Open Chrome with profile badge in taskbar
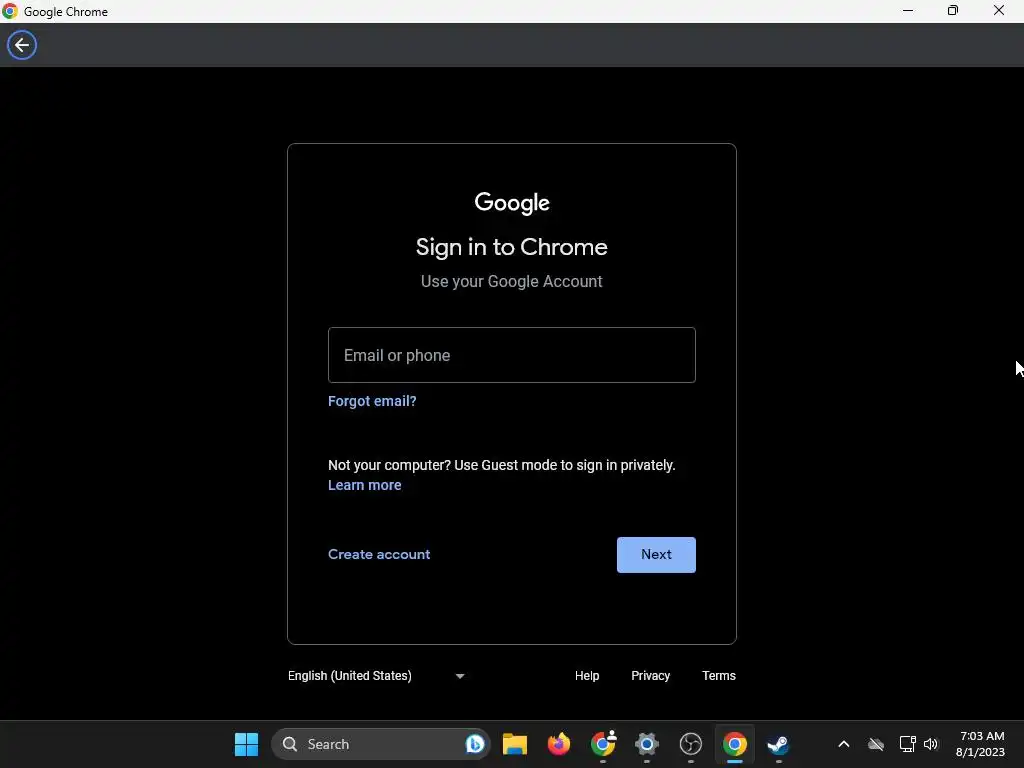Image resolution: width=1024 pixels, height=768 pixels. pyautogui.click(x=603, y=744)
